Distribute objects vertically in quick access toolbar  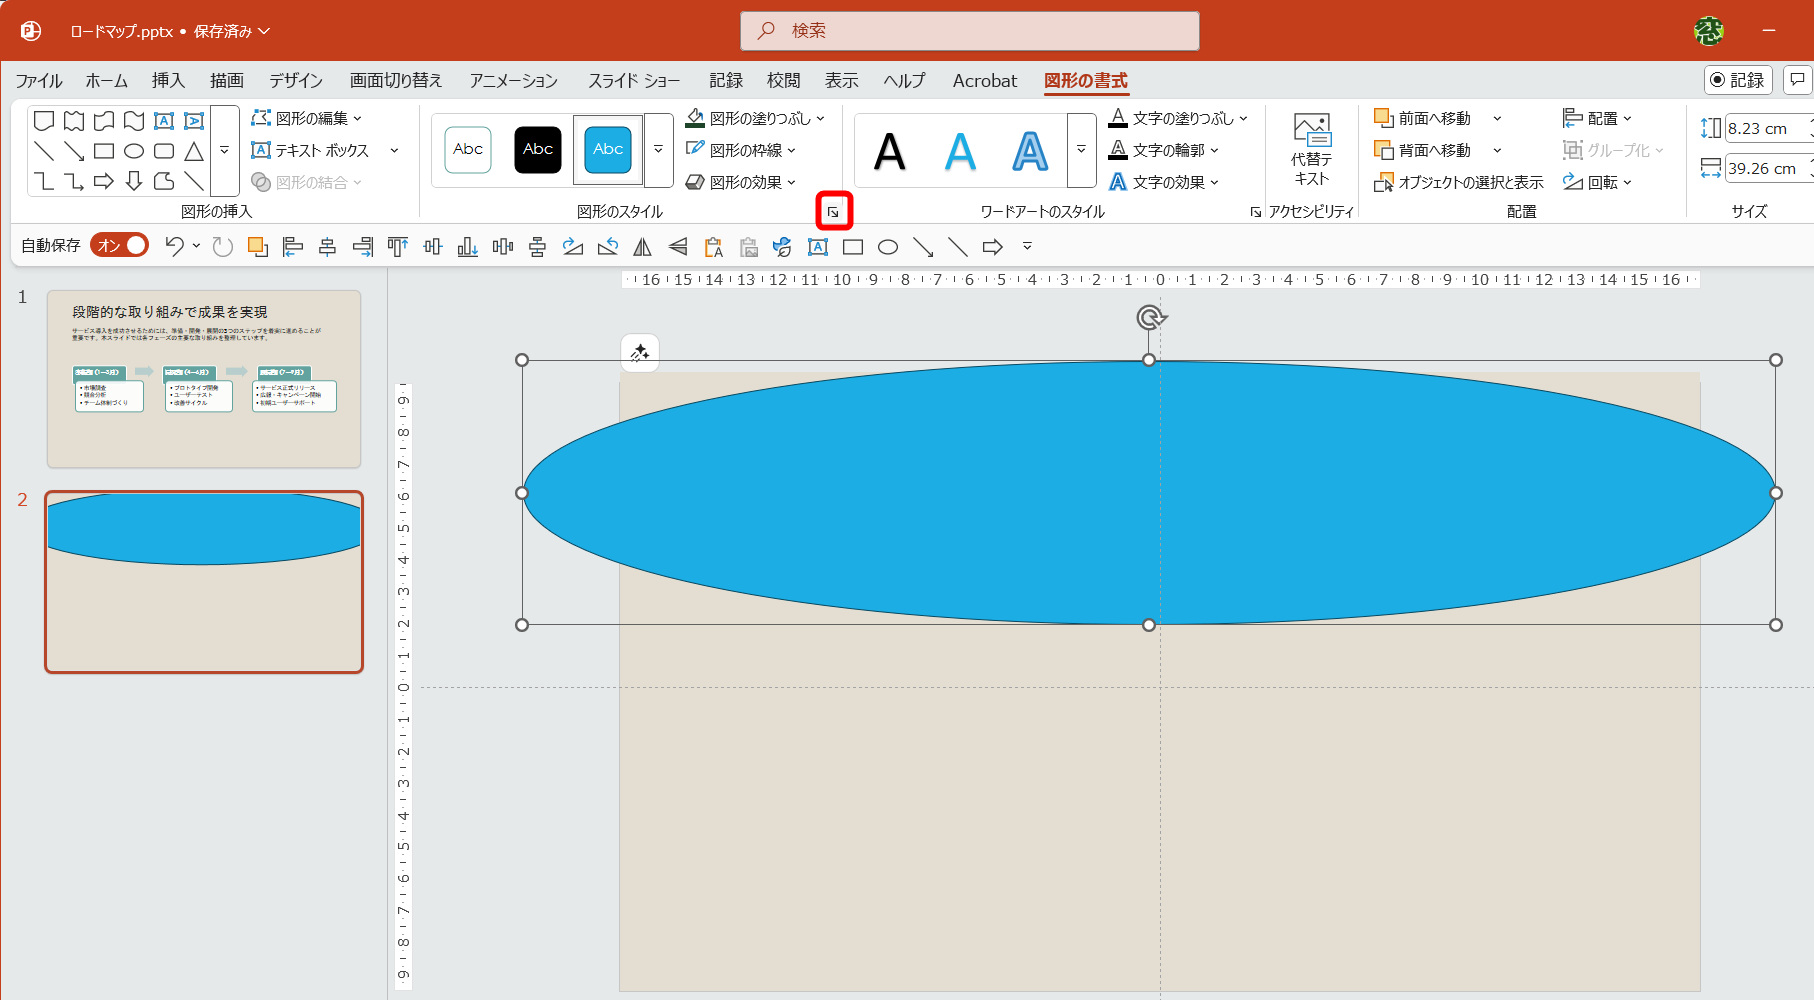[x=538, y=247]
